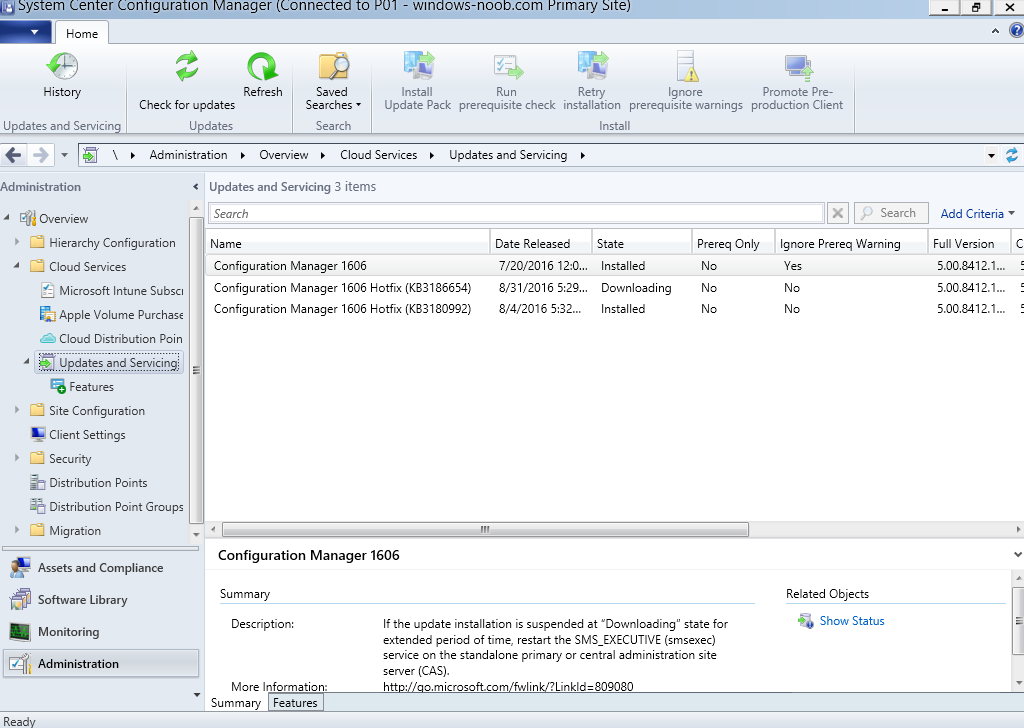Sort by the Date Released column header
The height and width of the screenshot is (728, 1024).
pyautogui.click(x=541, y=244)
